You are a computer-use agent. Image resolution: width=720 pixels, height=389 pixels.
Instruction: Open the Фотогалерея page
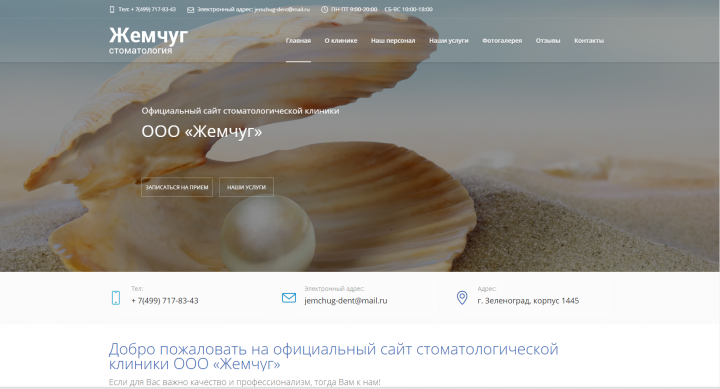[502, 40]
